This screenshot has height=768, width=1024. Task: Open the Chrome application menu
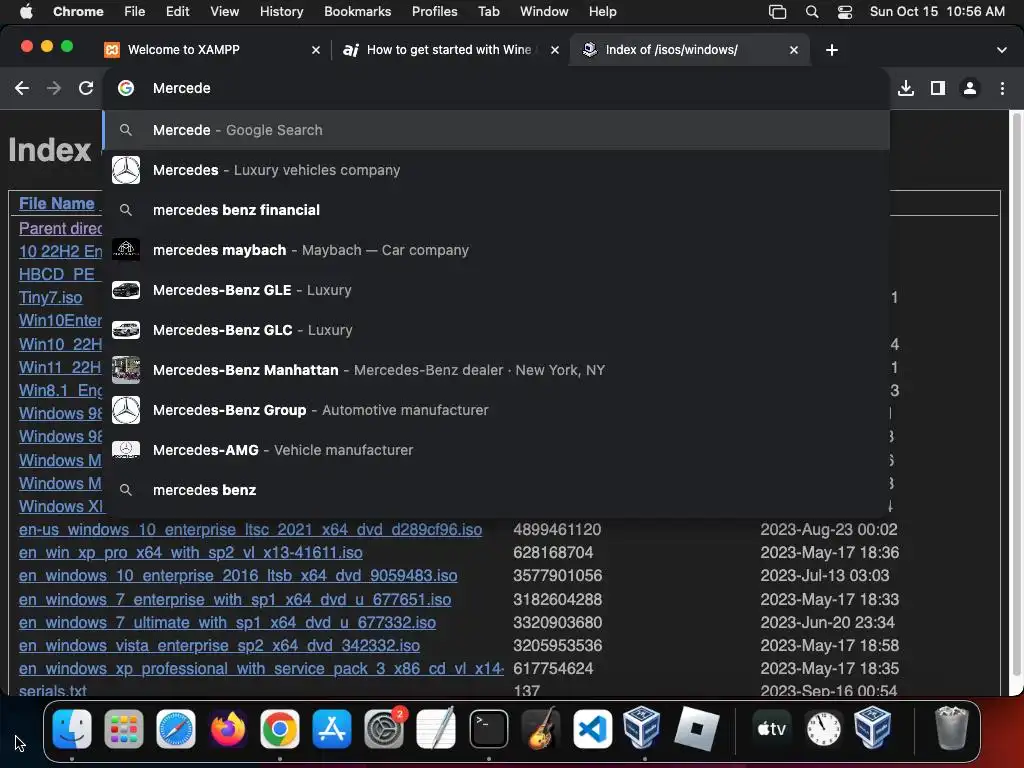pyautogui.click(x=78, y=12)
